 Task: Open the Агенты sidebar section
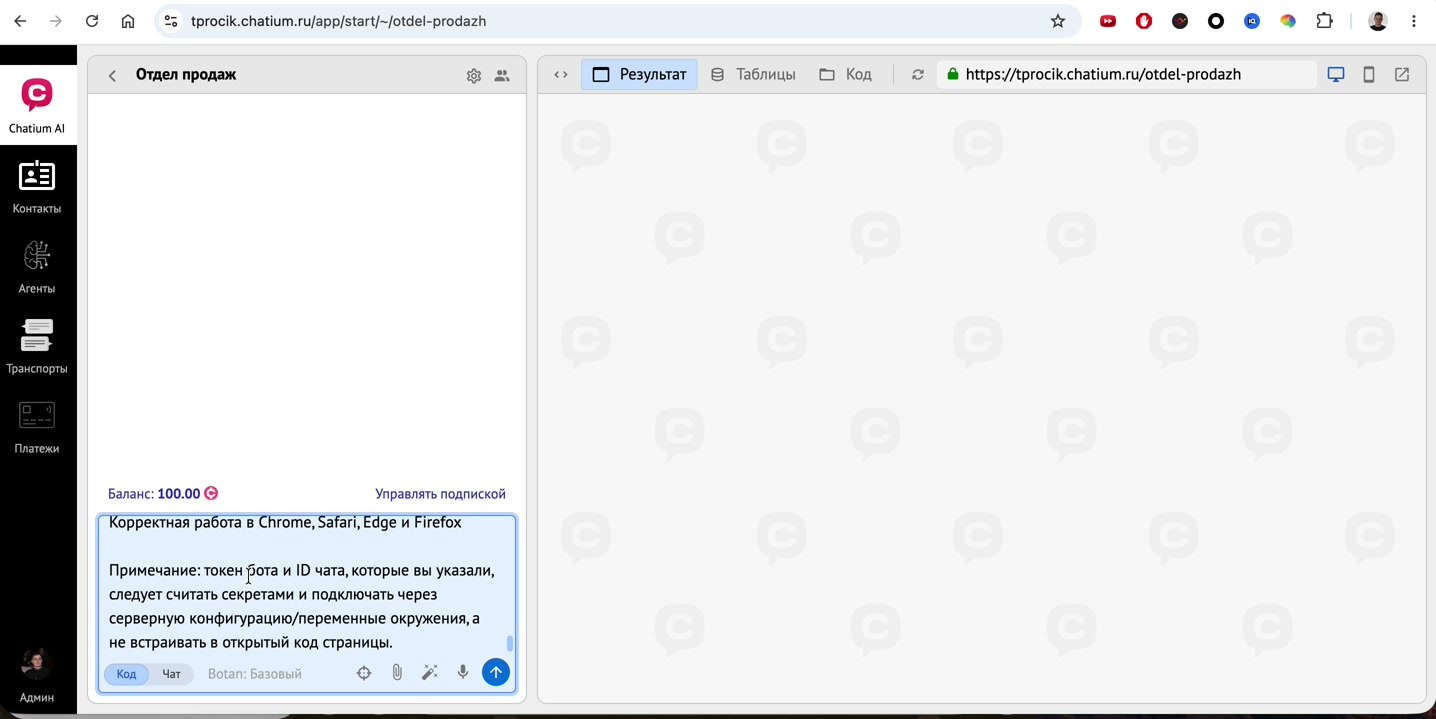tap(37, 267)
